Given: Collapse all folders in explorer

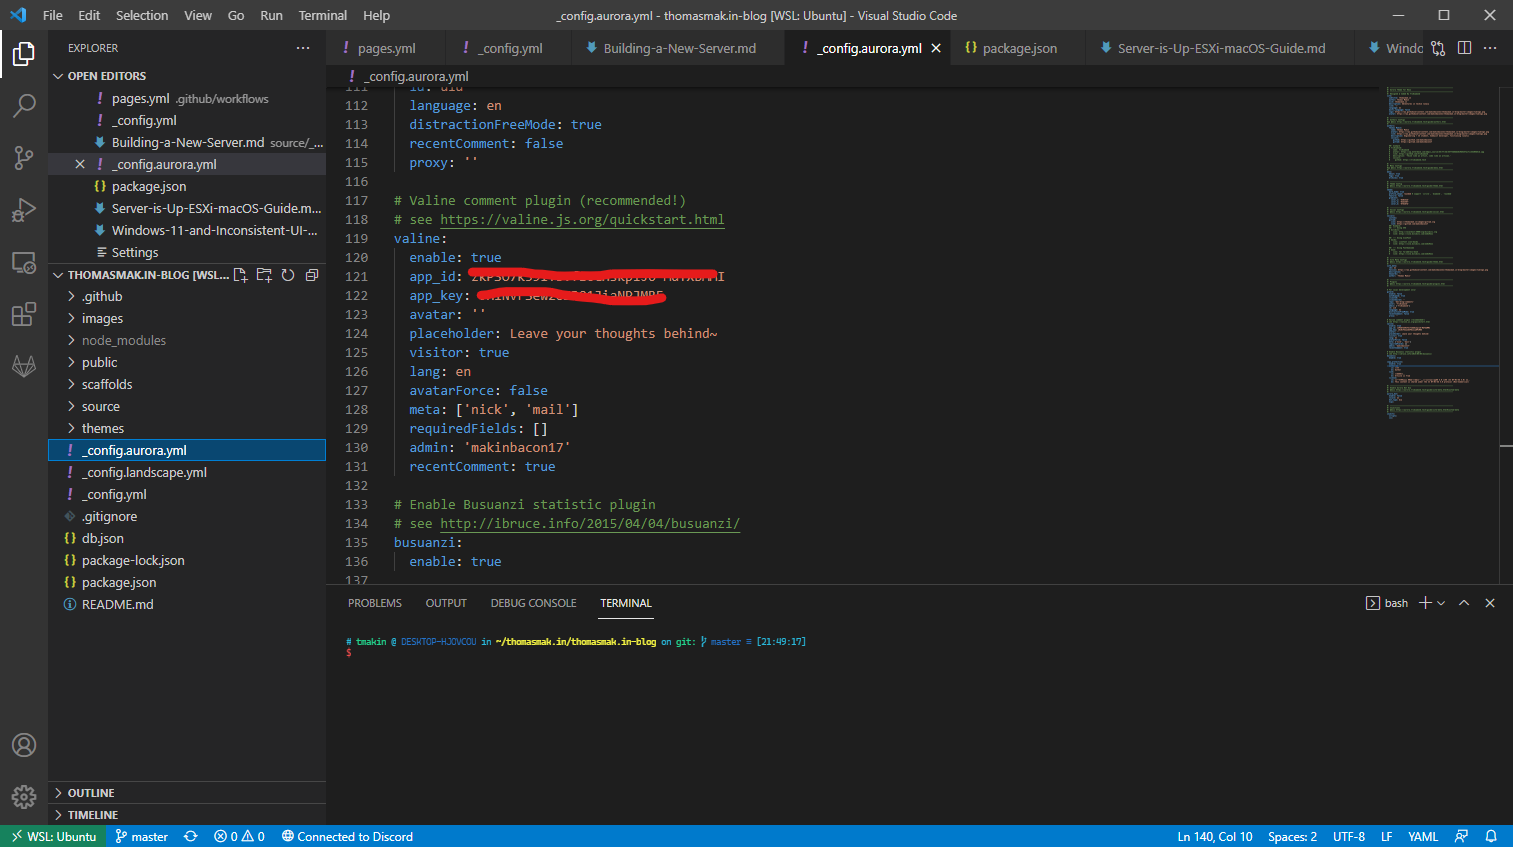Looking at the screenshot, I should coord(312,275).
